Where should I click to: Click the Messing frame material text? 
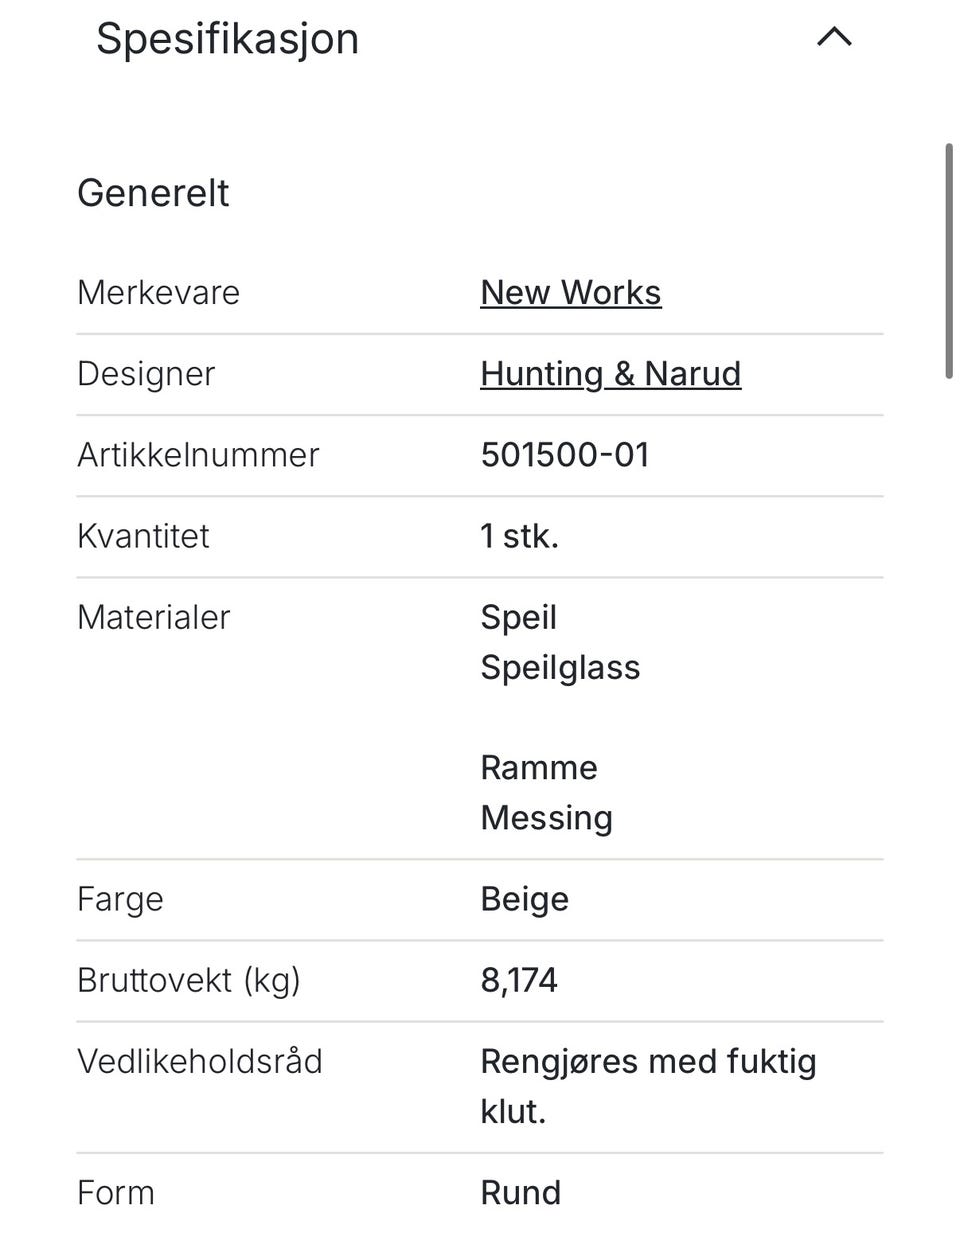pyautogui.click(x=546, y=818)
